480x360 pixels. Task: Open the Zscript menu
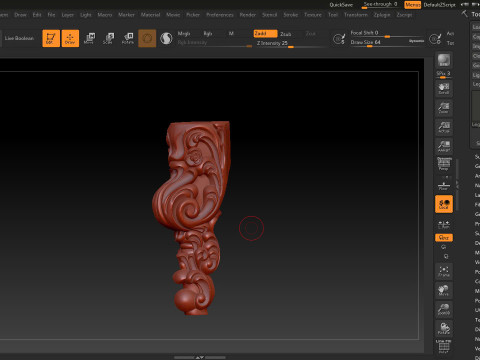coord(404,15)
